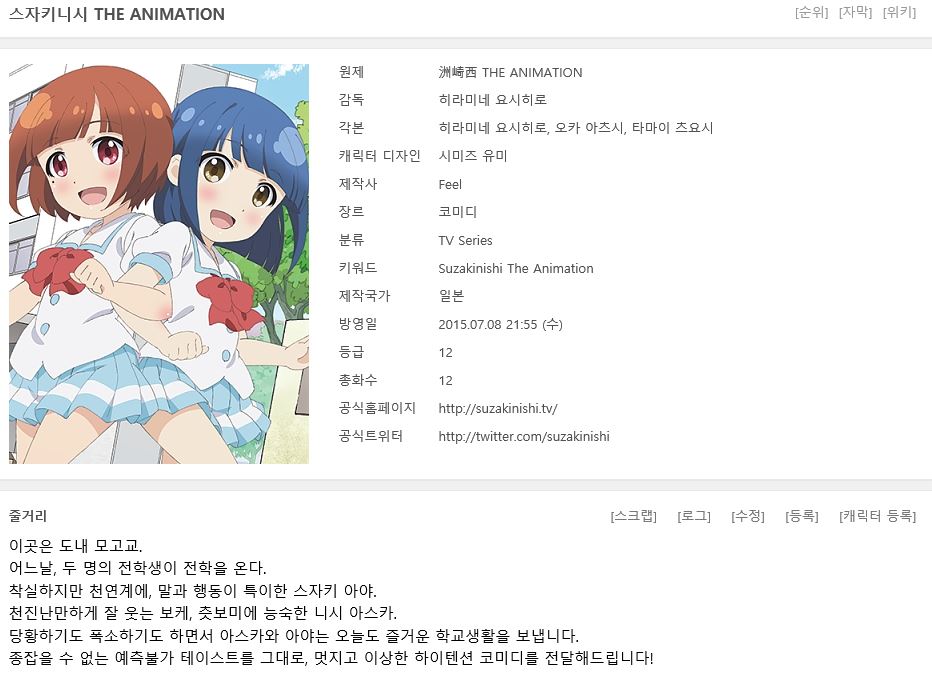
Task: Click the [스크랩] scrap link
Action: 634,516
